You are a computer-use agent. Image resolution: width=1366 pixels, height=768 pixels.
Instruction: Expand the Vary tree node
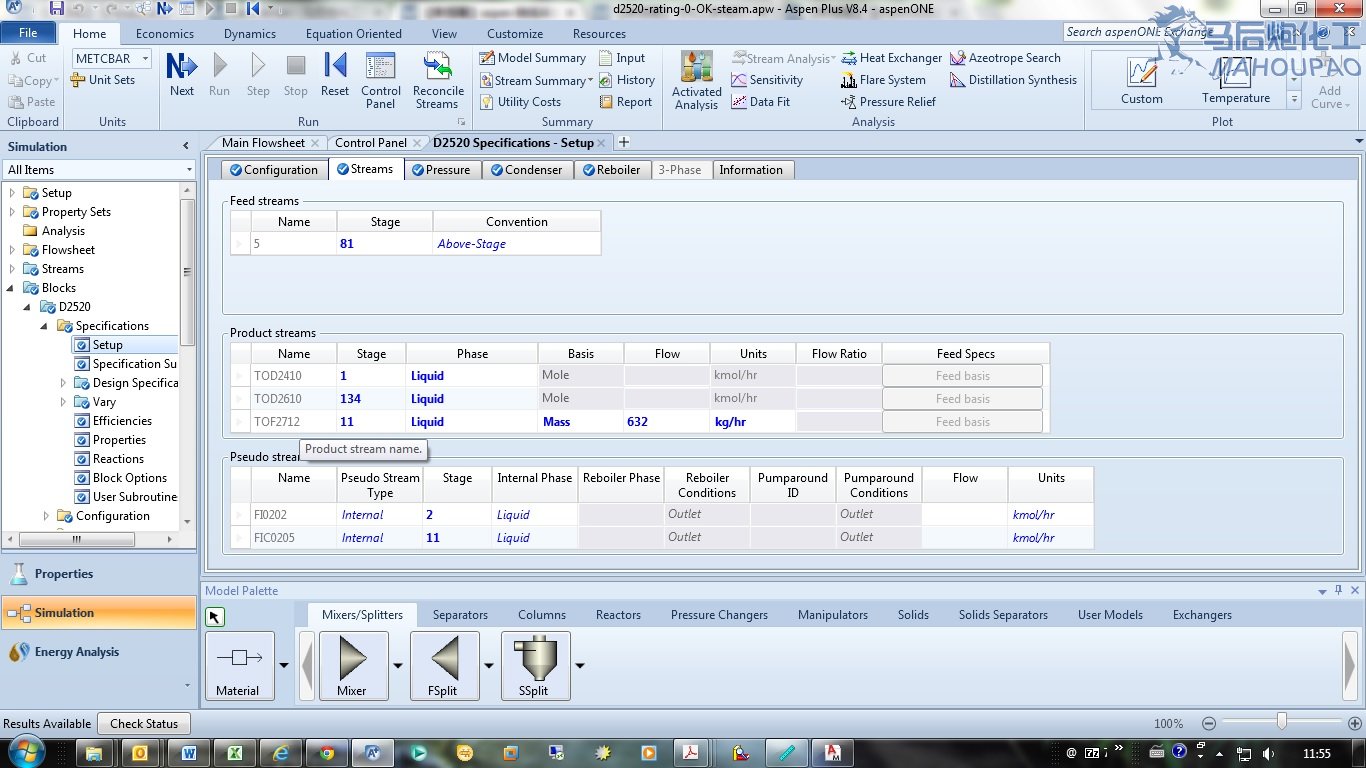[x=63, y=402]
